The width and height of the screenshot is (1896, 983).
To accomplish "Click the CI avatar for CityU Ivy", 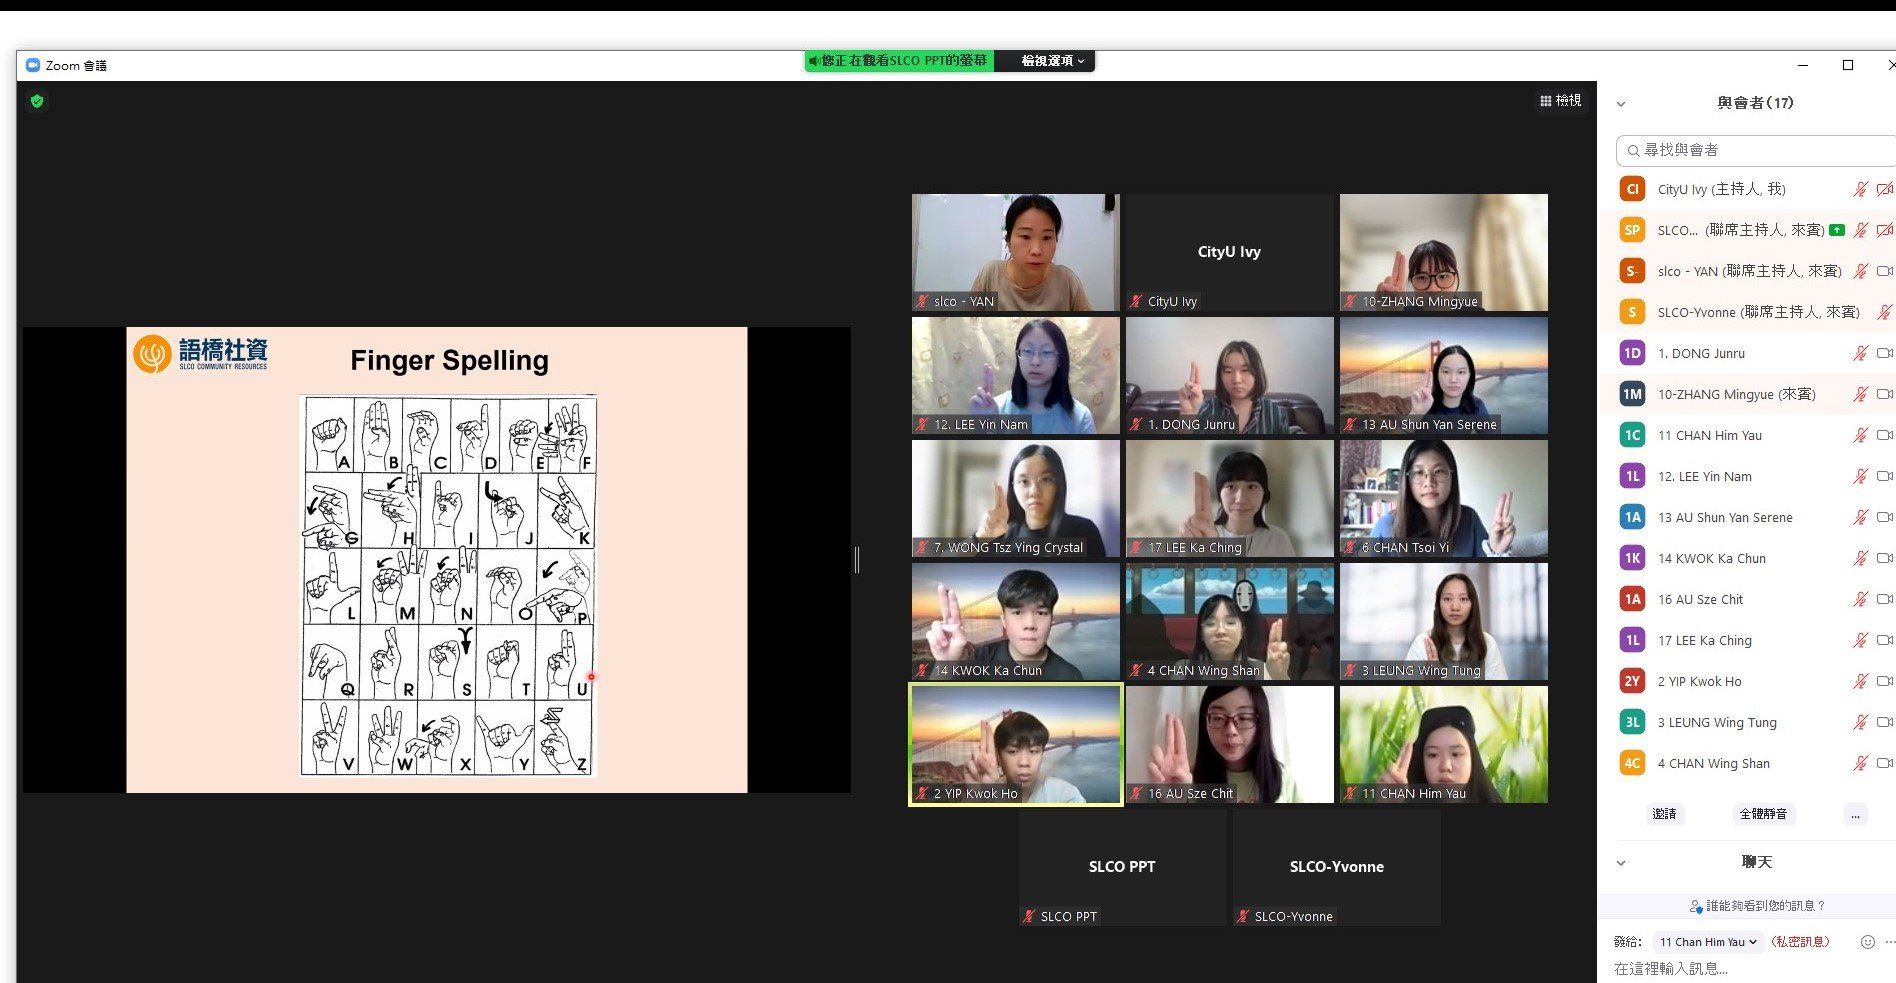I will click(1632, 189).
